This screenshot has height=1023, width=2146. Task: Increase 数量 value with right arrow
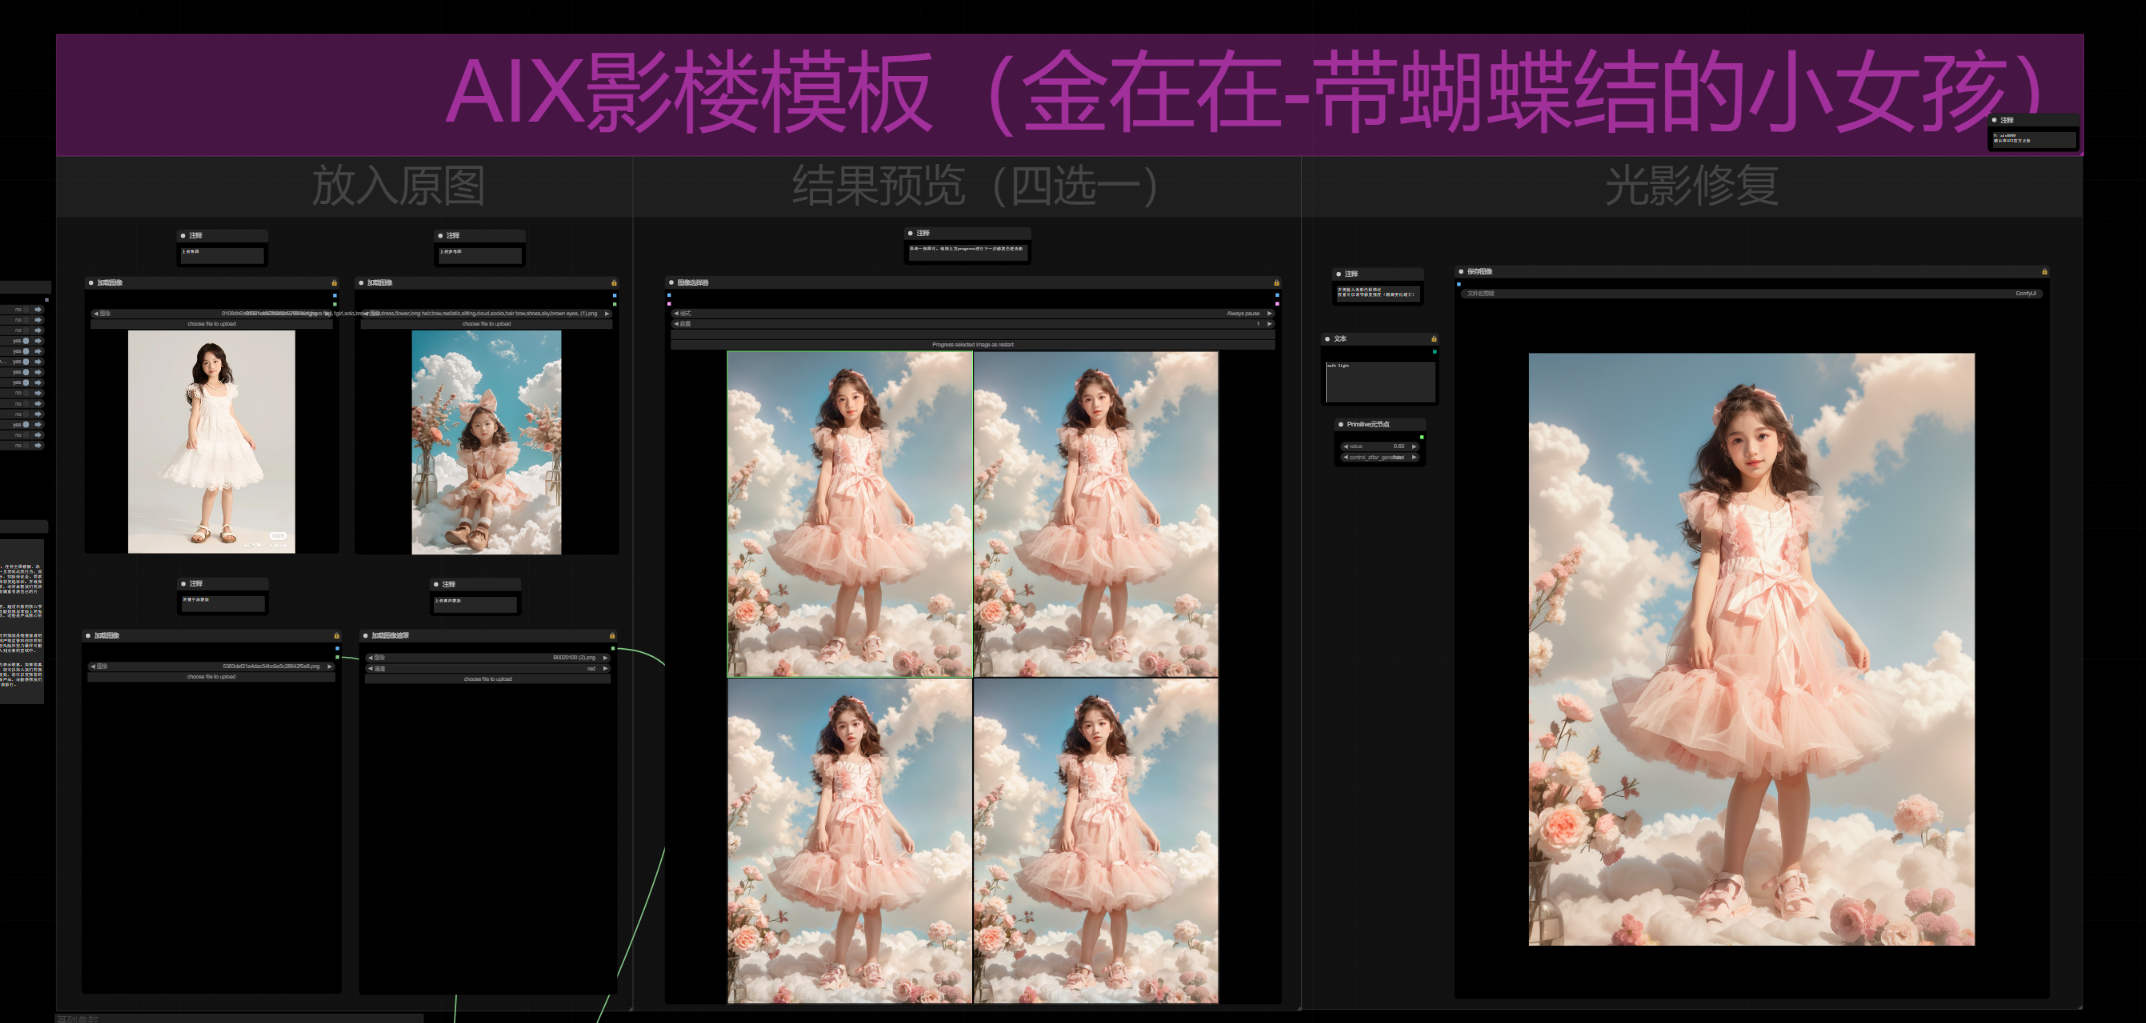point(1269,324)
